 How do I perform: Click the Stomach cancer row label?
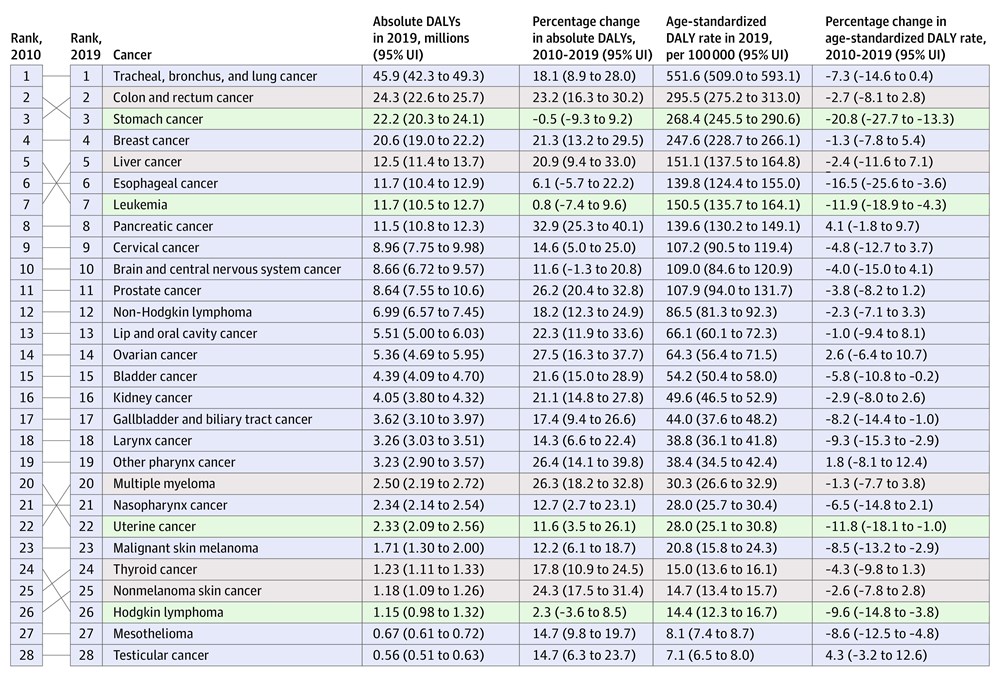tap(158, 119)
